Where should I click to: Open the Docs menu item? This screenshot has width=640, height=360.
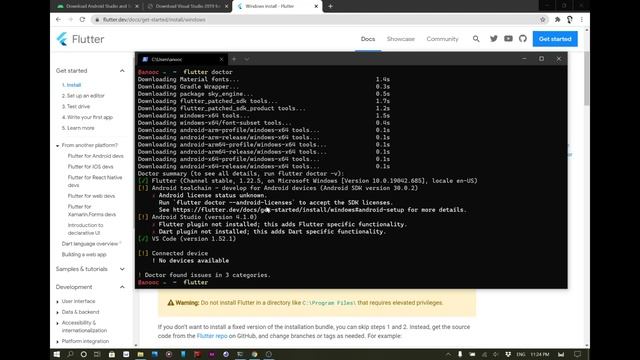[368, 39]
